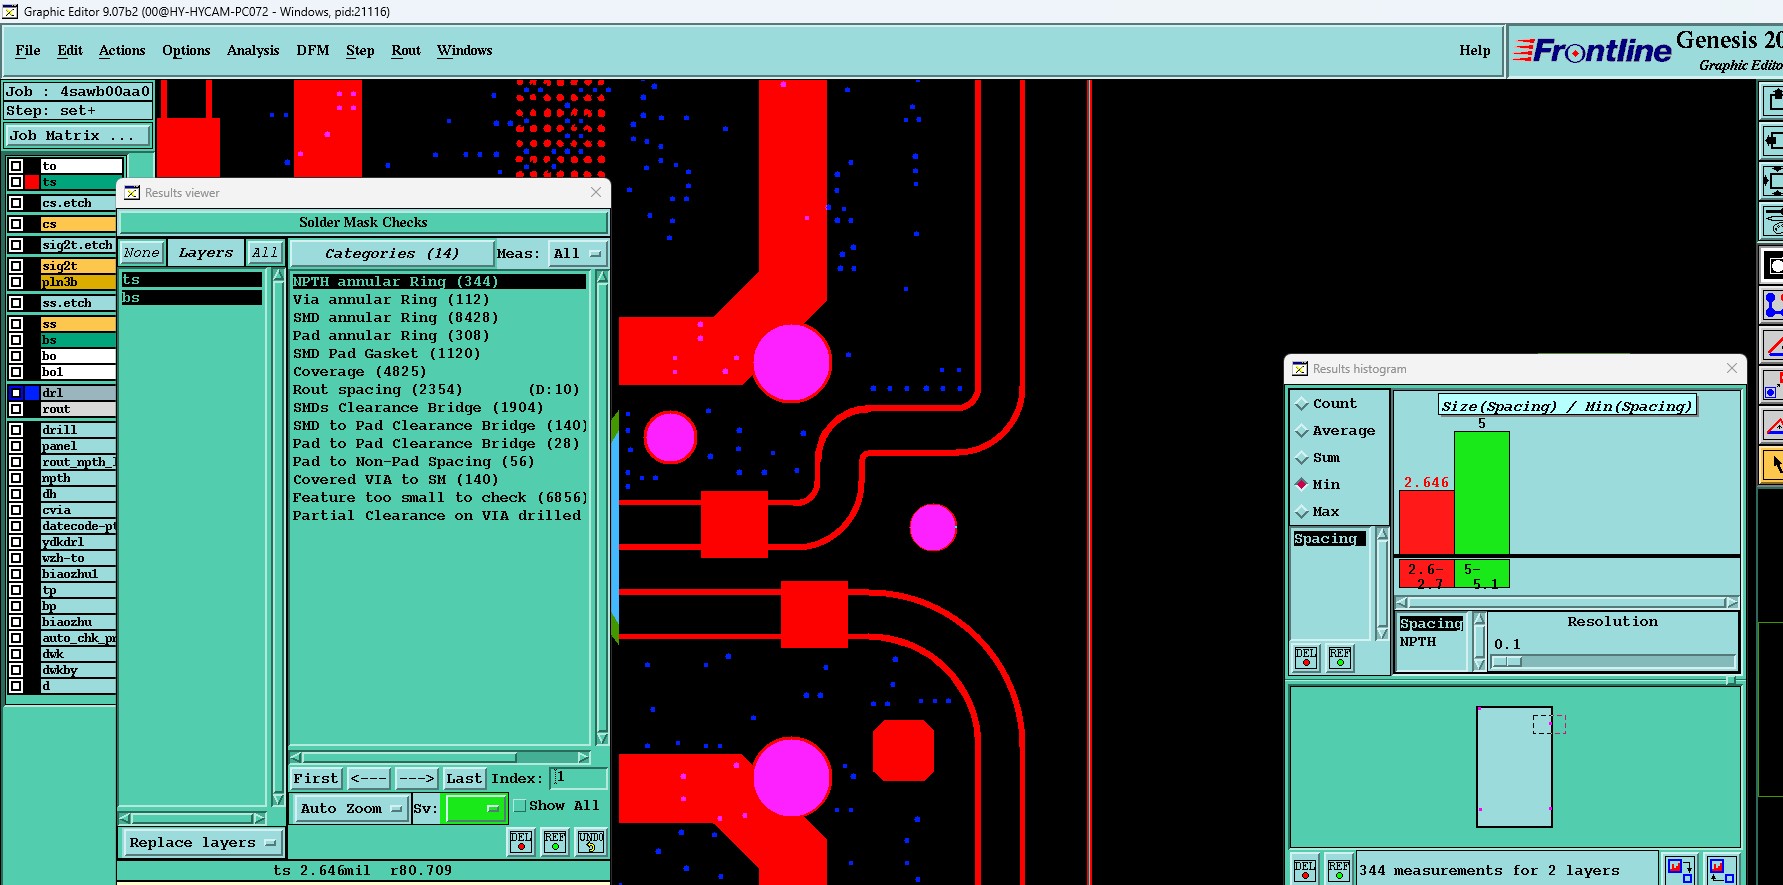
Task: Open Help menu
Action: (x=1474, y=50)
